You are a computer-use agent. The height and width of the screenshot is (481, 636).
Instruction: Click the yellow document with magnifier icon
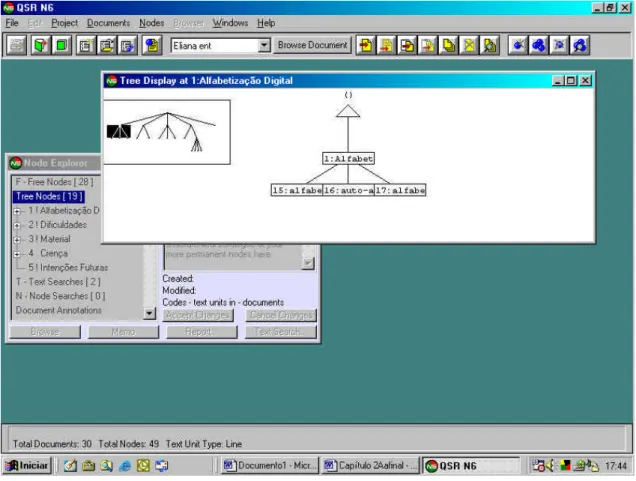(x=490, y=45)
